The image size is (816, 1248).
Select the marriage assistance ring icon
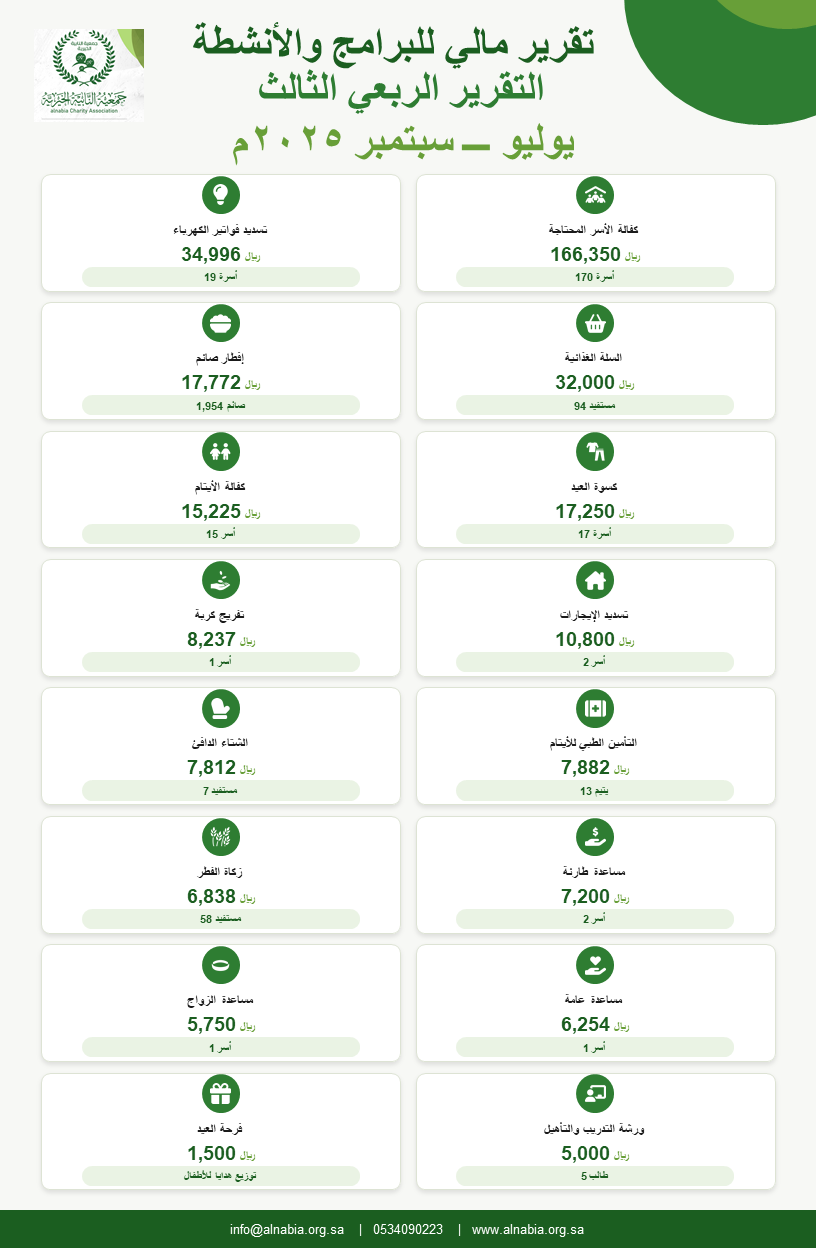point(221,965)
